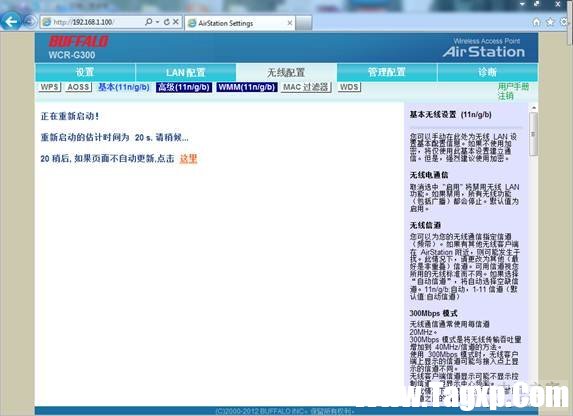The image size is (573, 416).
Task: Open the 用户手册 link
Action: pyautogui.click(x=513, y=87)
